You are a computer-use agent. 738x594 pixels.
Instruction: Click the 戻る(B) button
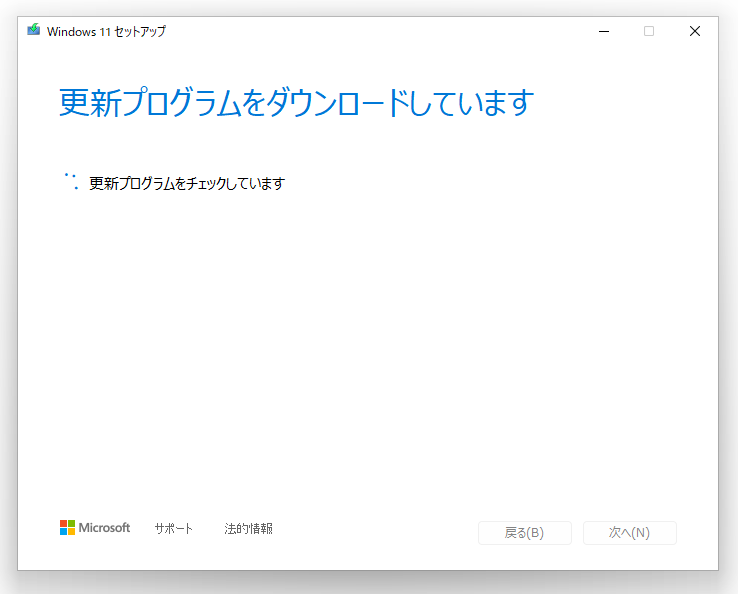click(x=525, y=533)
